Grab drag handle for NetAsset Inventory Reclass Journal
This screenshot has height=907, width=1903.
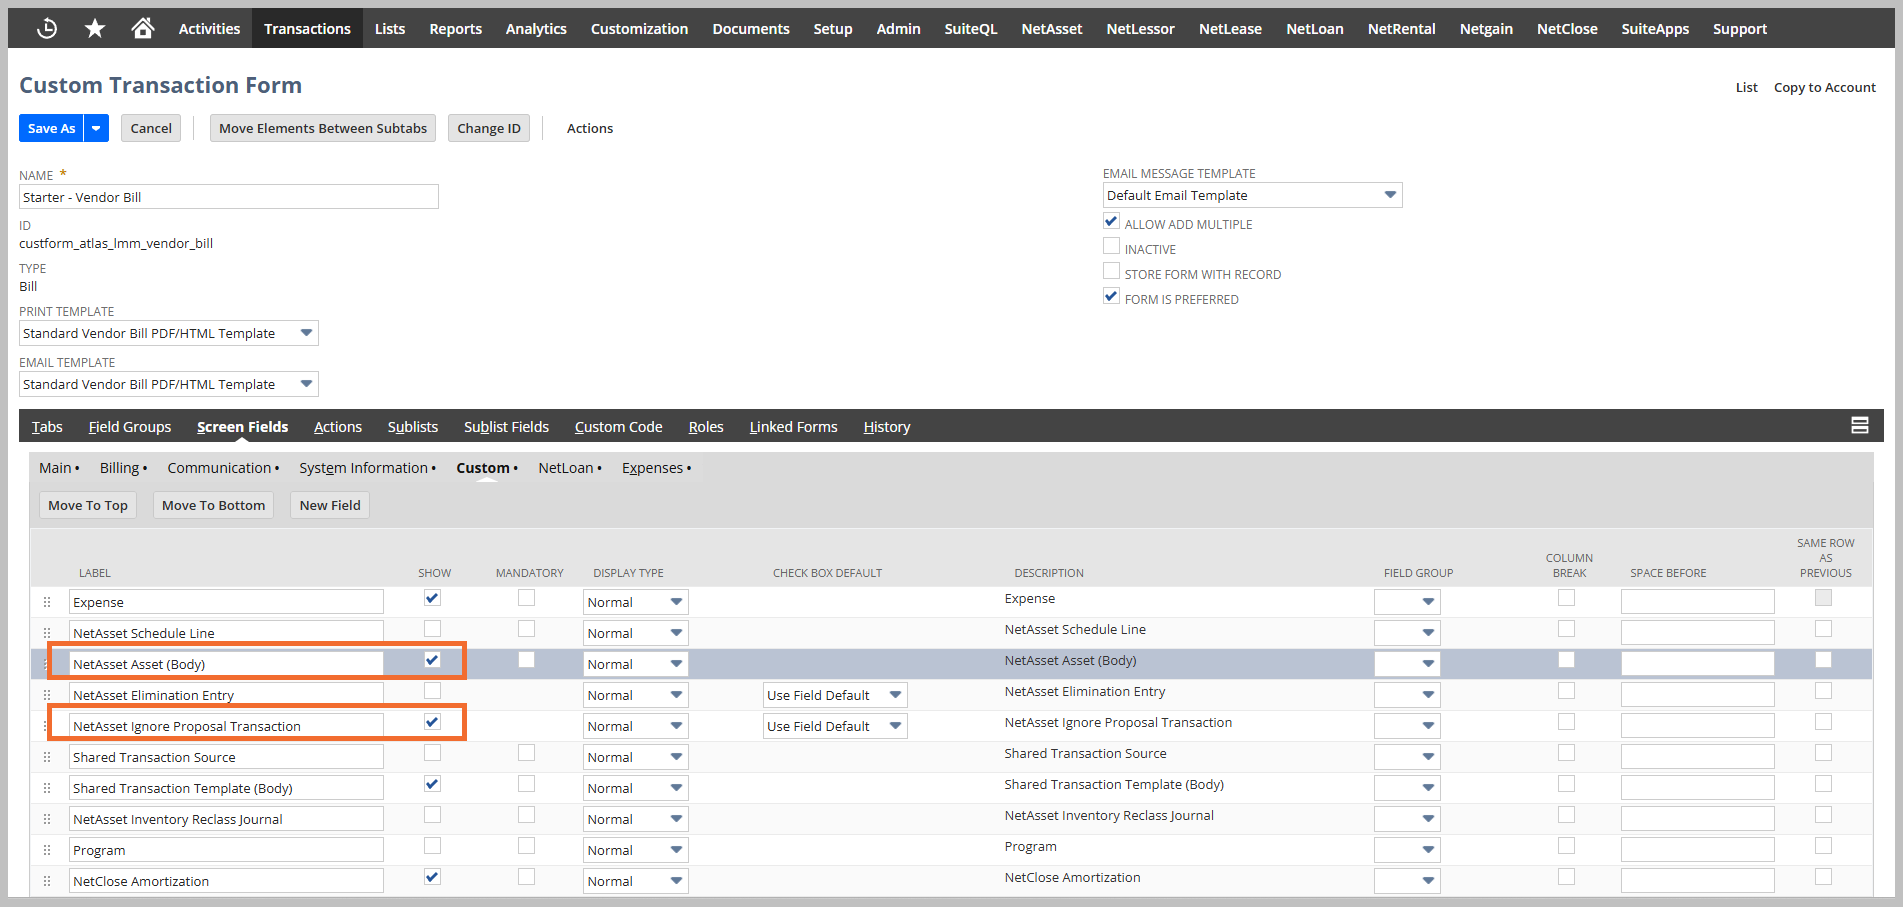(47, 819)
